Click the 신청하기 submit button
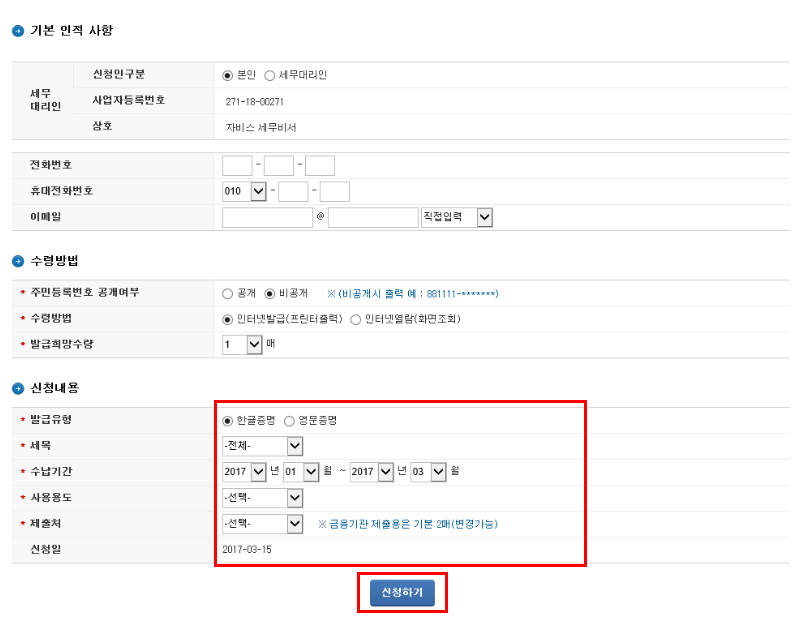Image resolution: width=809 pixels, height=625 pixels. (x=402, y=593)
